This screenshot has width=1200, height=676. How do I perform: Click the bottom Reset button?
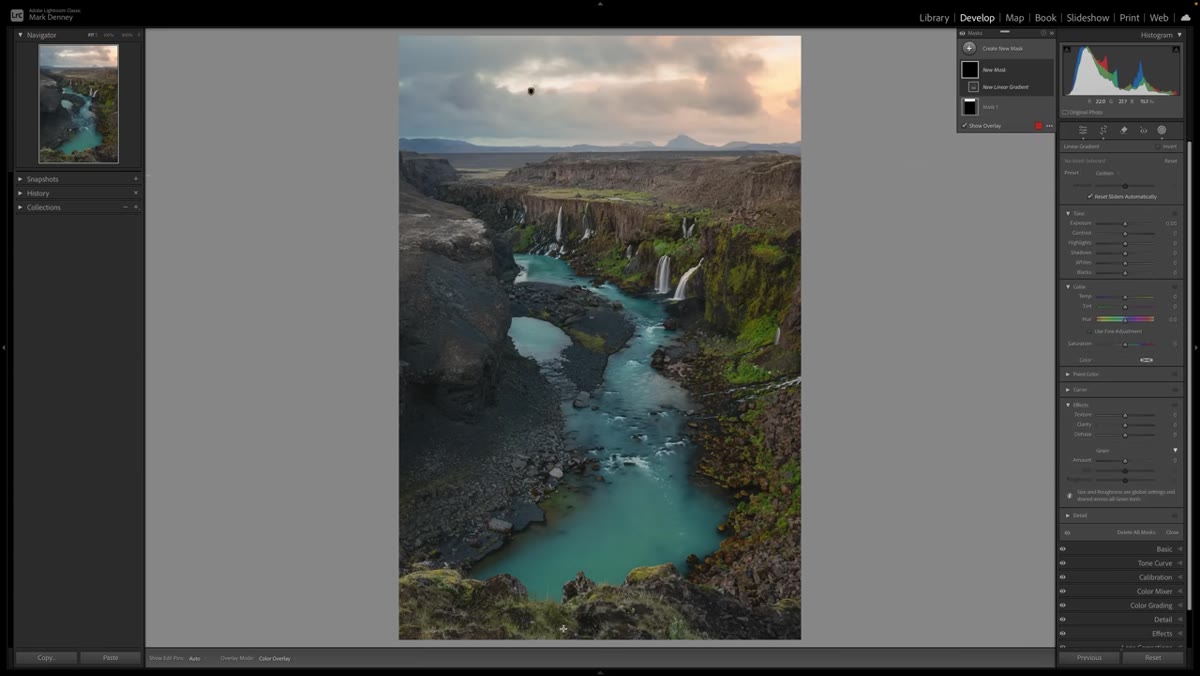tap(1153, 658)
